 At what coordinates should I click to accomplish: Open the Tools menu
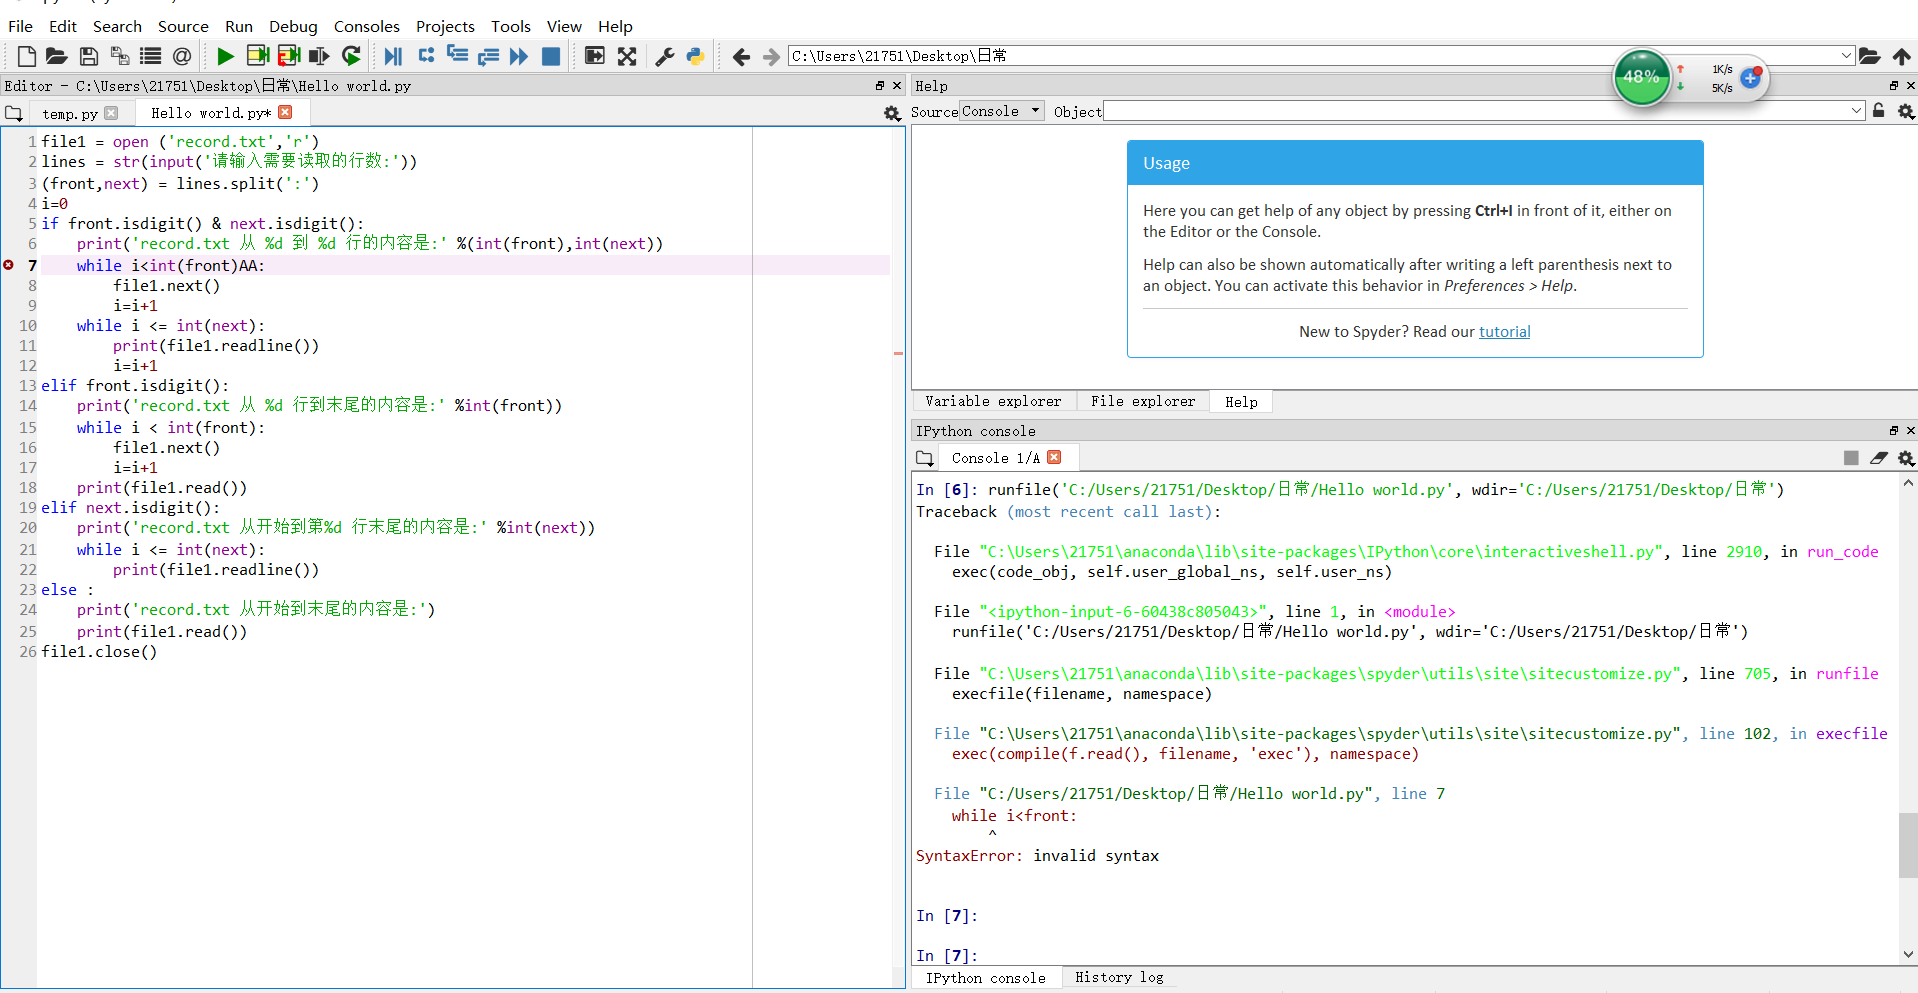point(511,26)
